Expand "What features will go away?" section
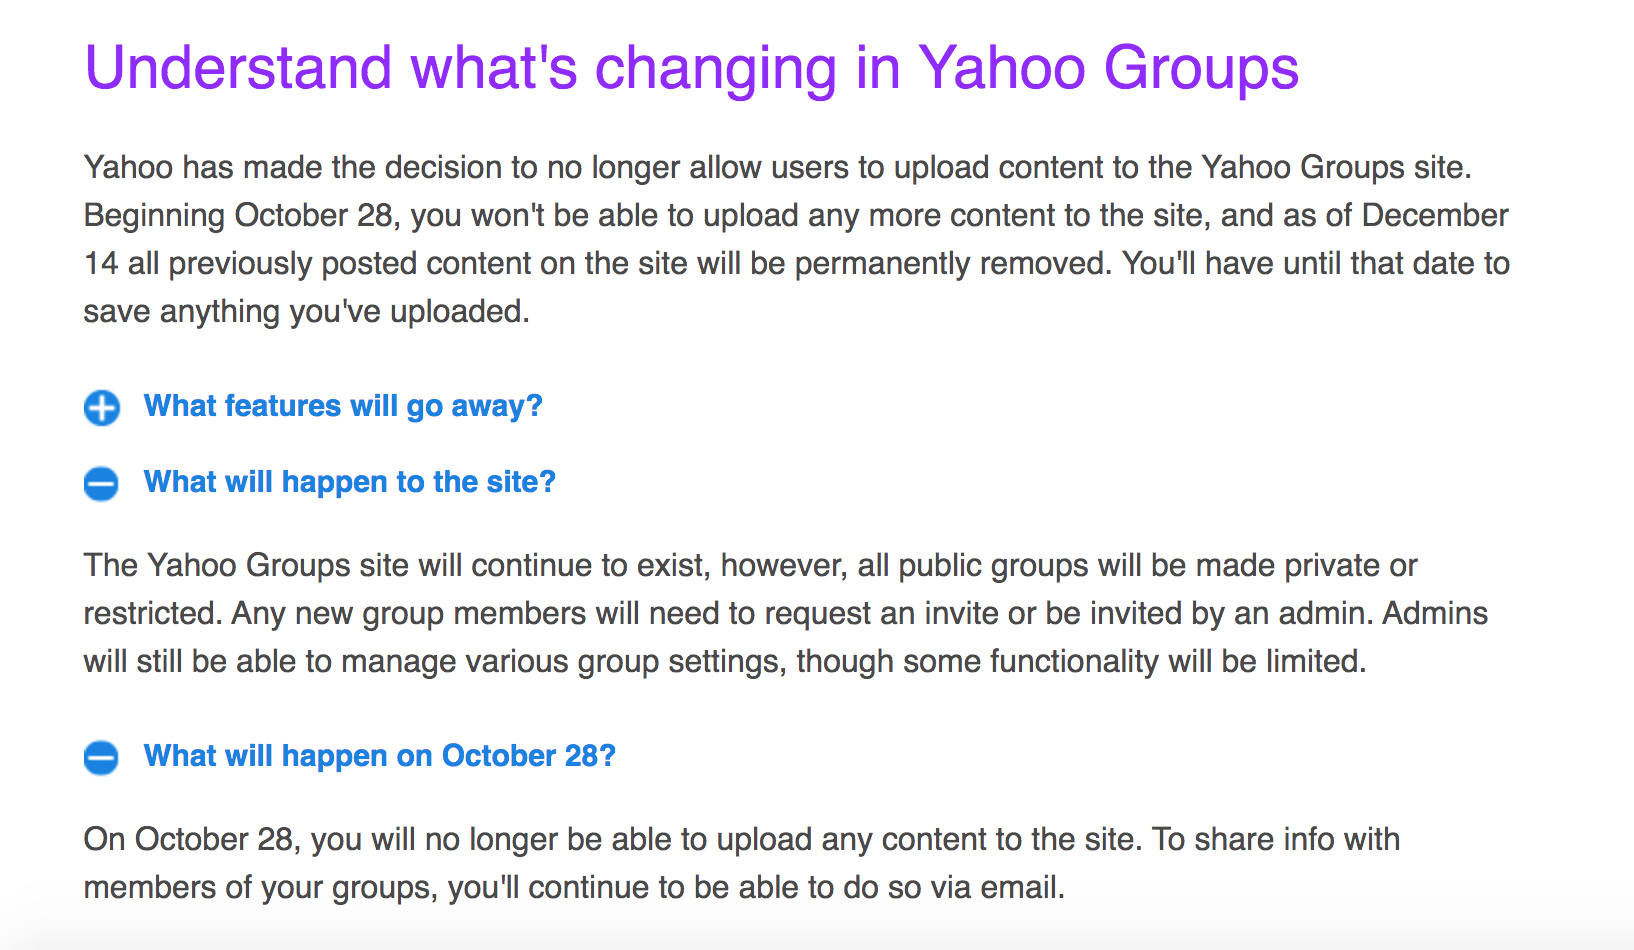 tap(342, 406)
